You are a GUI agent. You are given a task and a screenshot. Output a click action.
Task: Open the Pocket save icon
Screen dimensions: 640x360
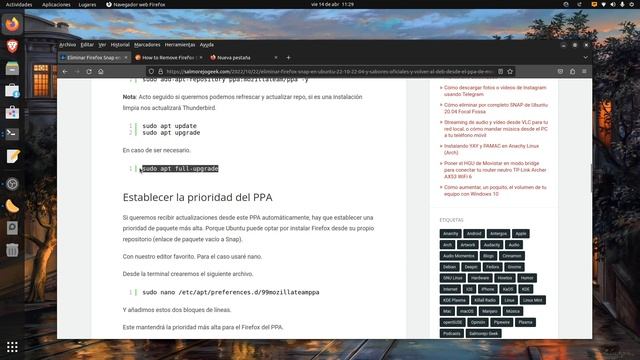(560, 71)
